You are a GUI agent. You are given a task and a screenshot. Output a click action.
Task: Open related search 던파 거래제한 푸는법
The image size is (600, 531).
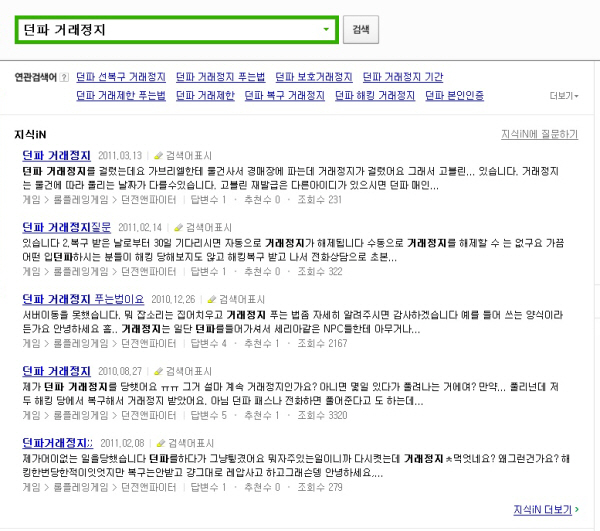pos(121,95)
